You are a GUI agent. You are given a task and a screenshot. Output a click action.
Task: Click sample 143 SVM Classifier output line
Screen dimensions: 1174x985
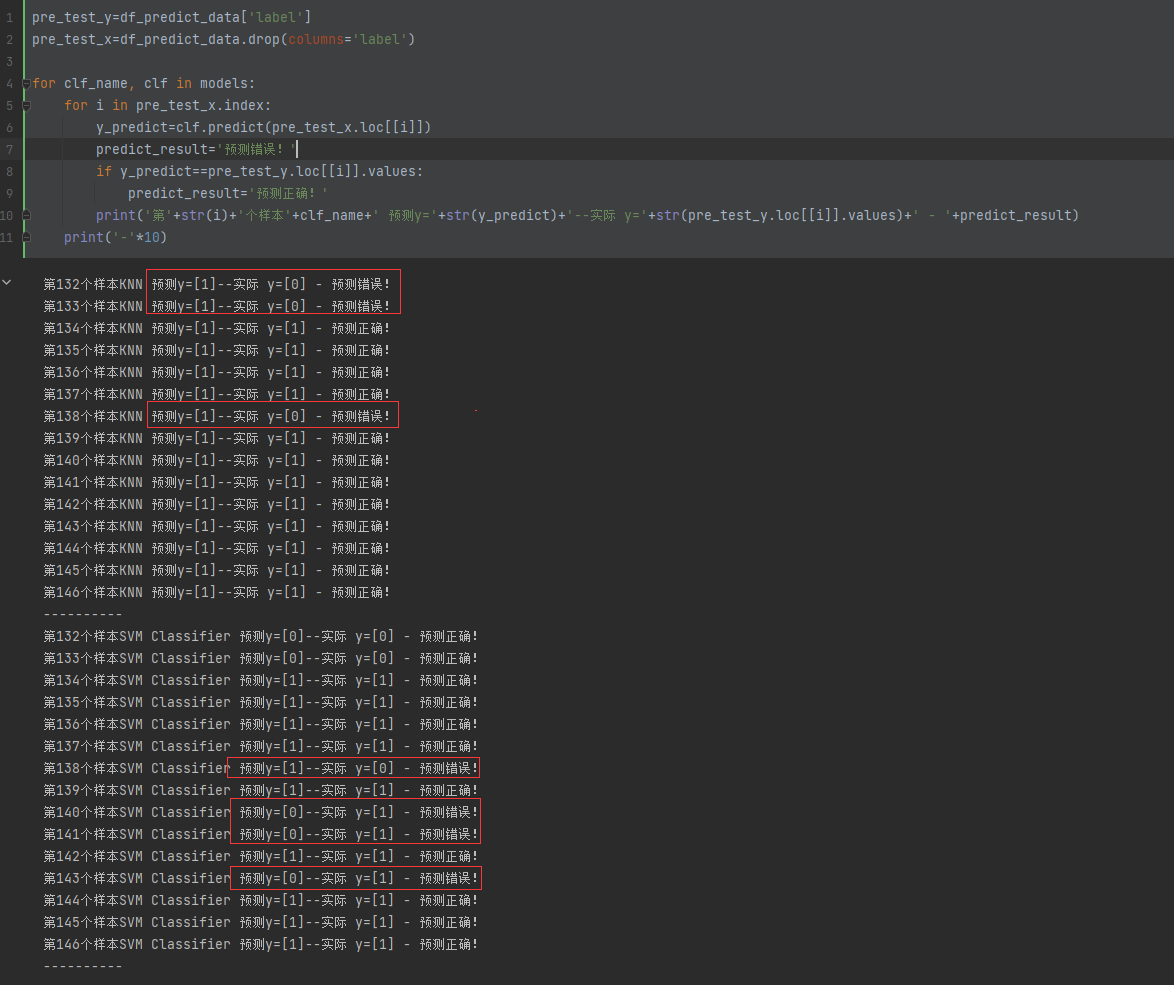(260, 878)
